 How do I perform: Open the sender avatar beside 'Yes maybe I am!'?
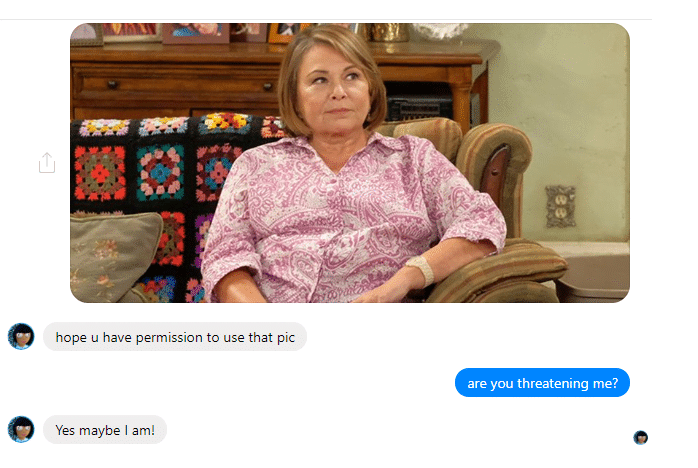(x=21, y=429)
